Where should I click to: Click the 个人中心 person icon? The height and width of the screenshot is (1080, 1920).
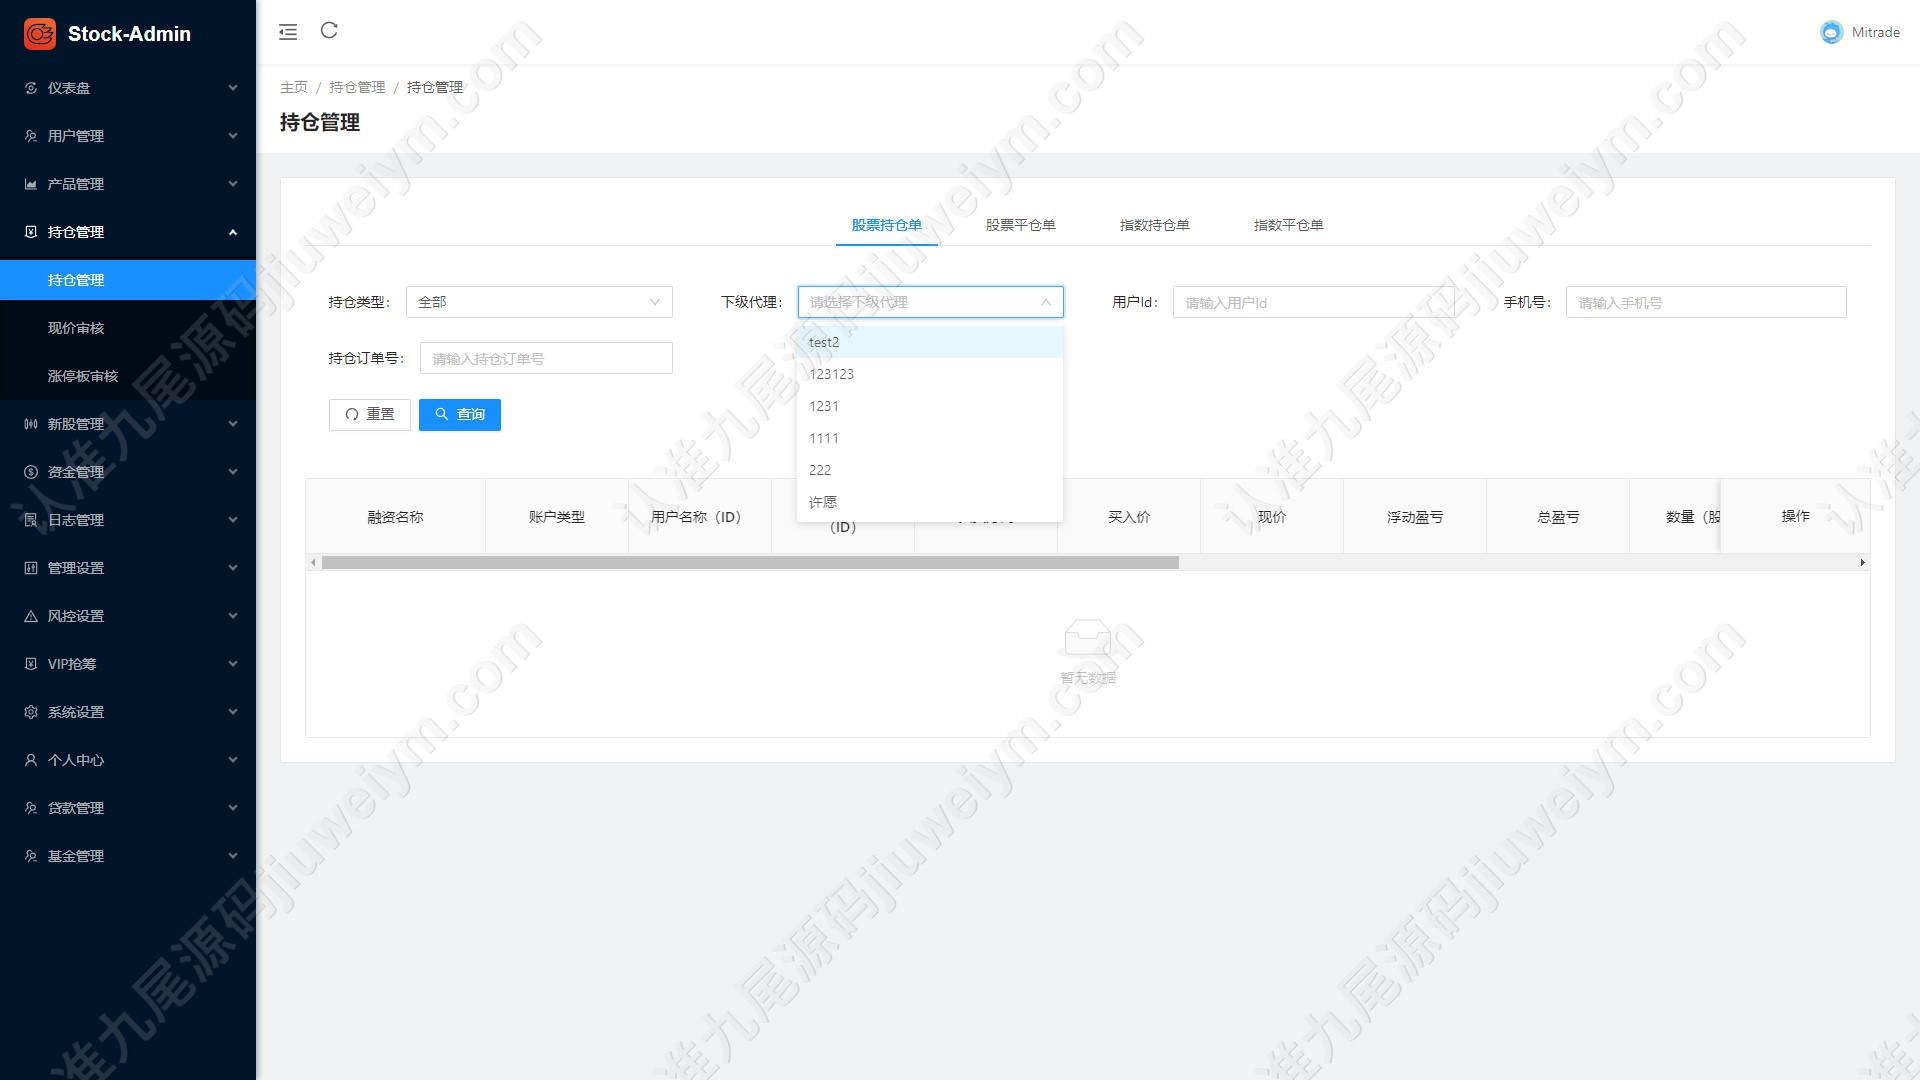pos(31,760)
